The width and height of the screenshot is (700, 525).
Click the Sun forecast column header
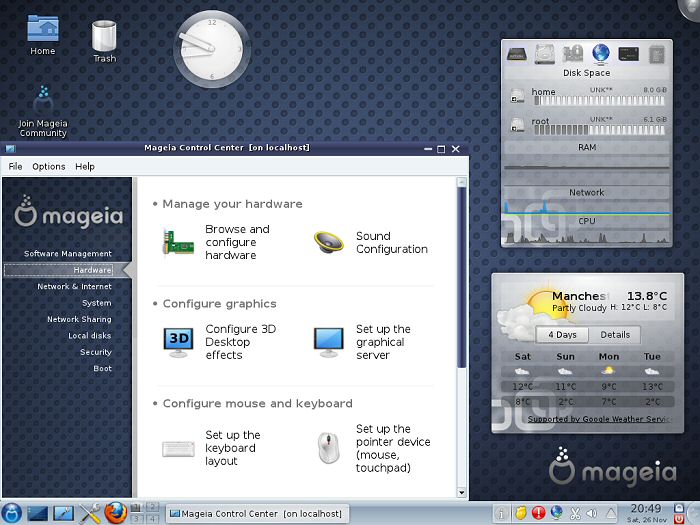565,357
